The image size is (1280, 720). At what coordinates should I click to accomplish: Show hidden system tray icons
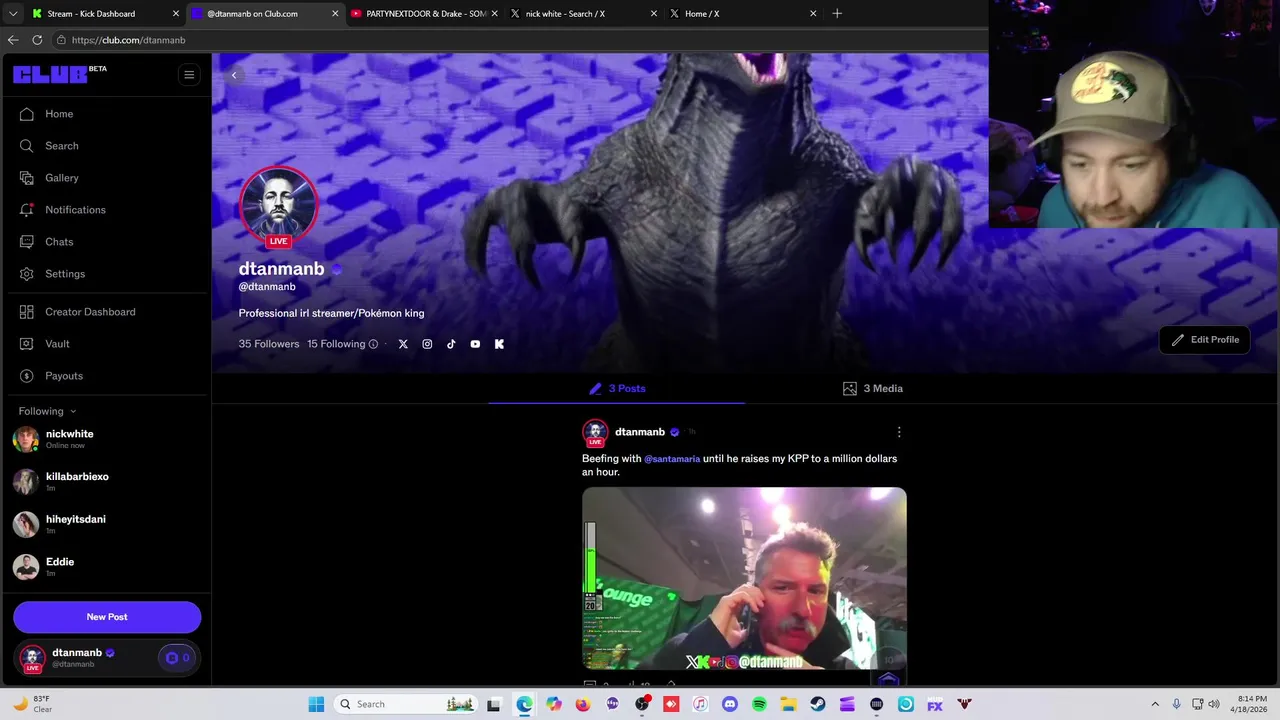(1155, 704)
